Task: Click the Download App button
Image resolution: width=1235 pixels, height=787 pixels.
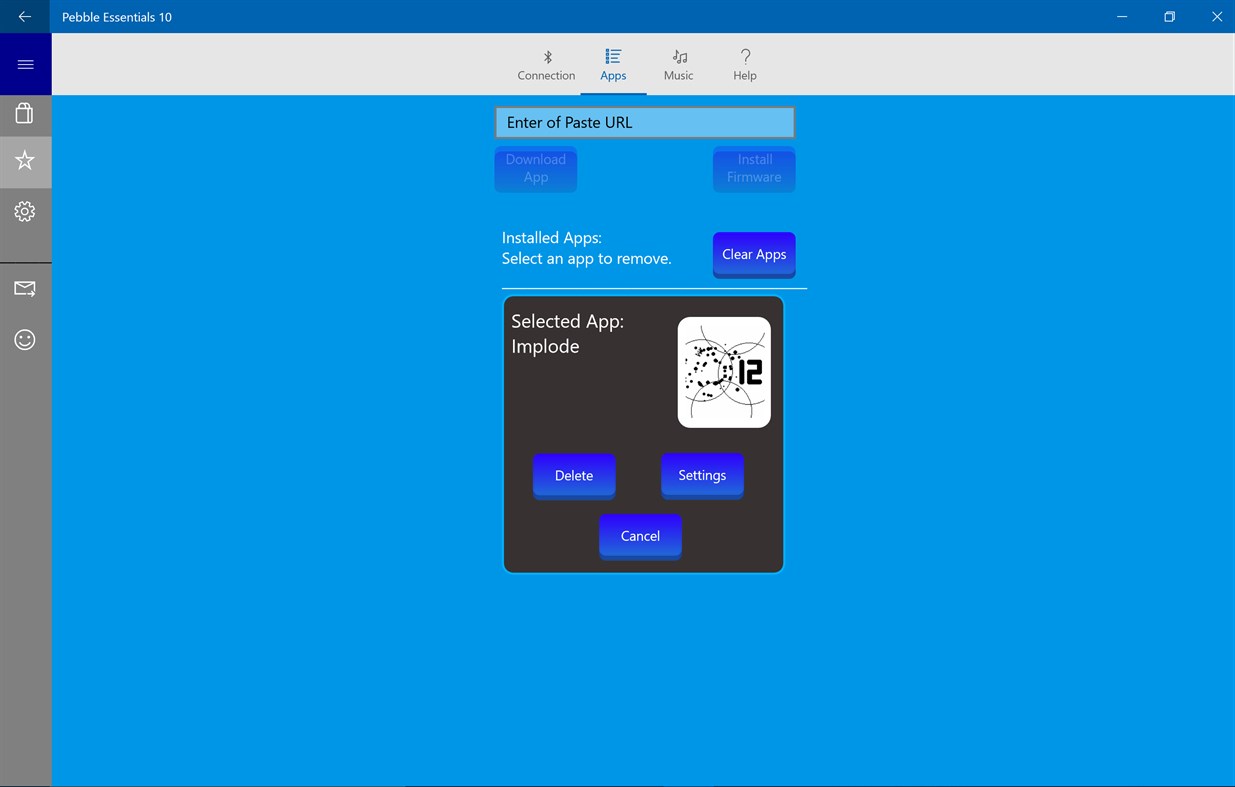Action: (x=535, y=168)
